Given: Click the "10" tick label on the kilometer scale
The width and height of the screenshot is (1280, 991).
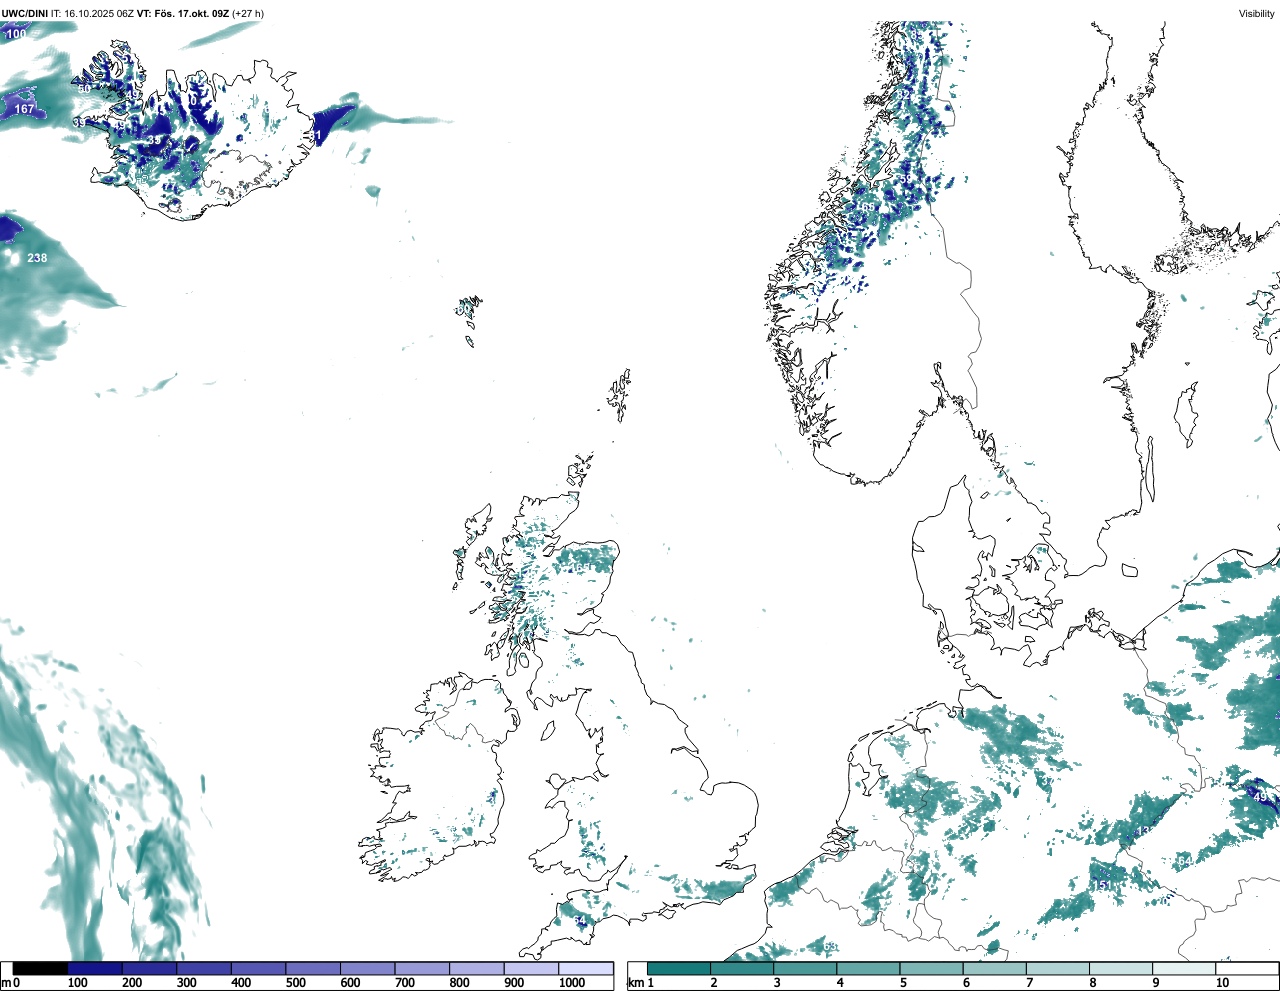Looking at the screenshot, I should [1222, 983].
